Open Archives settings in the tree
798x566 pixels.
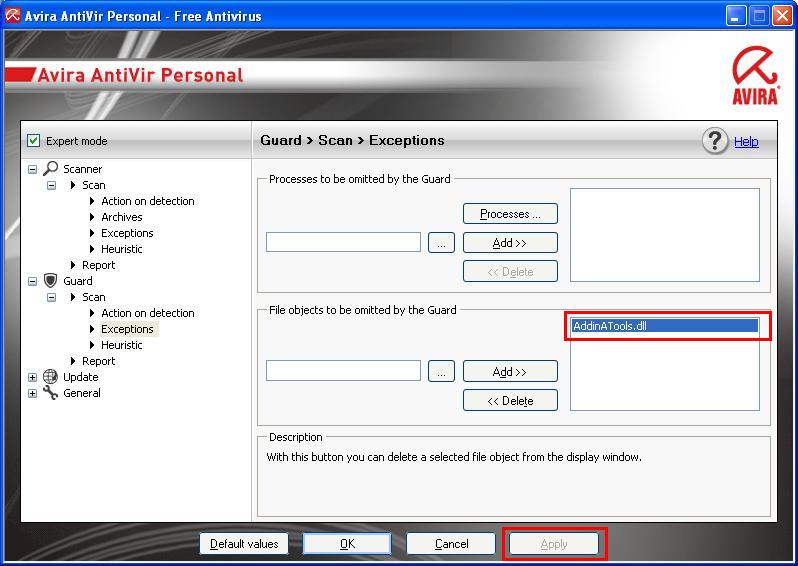pyautogui.click(x=122, y=217)
